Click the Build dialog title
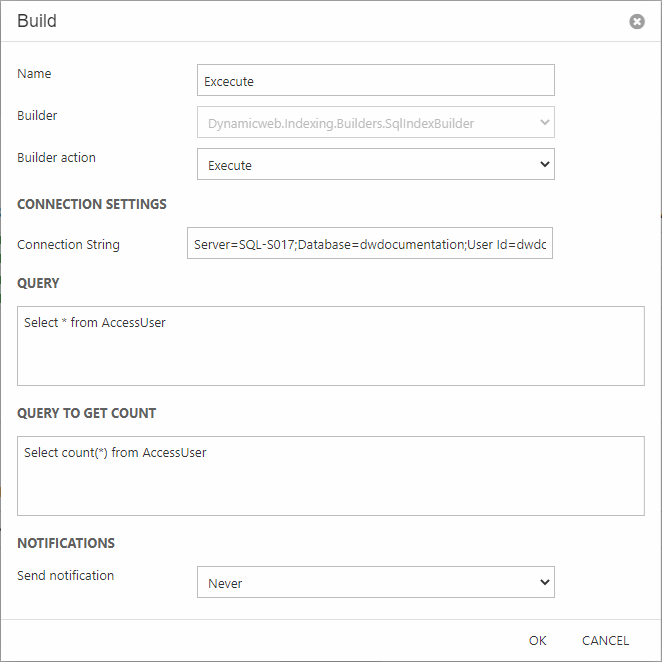The height and width of the screenshot is (662, 662). pos(37,21)
